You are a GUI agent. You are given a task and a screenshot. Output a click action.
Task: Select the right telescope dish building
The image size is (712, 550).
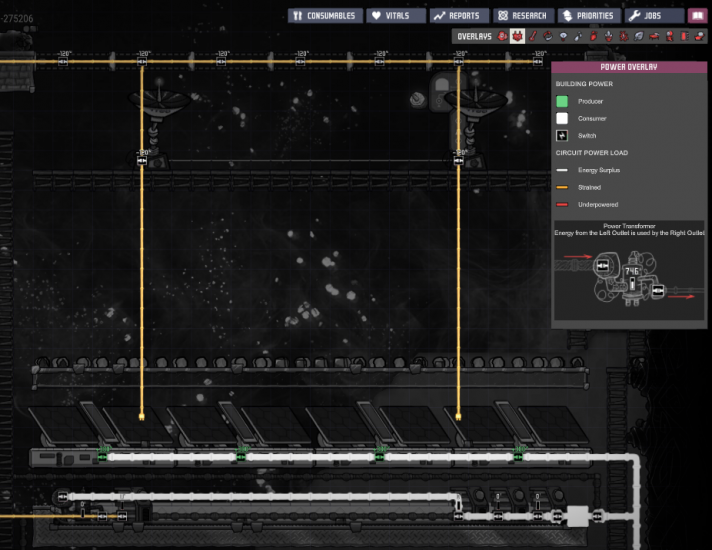(476, 123)
